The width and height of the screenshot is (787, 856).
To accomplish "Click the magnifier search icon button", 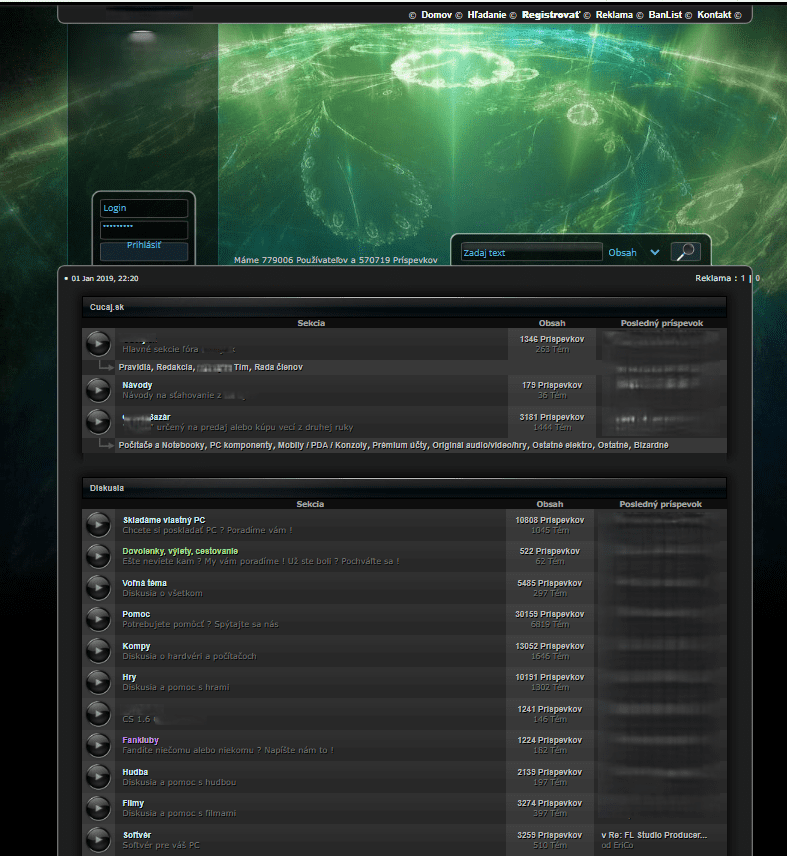I will [x=685, y=252].
